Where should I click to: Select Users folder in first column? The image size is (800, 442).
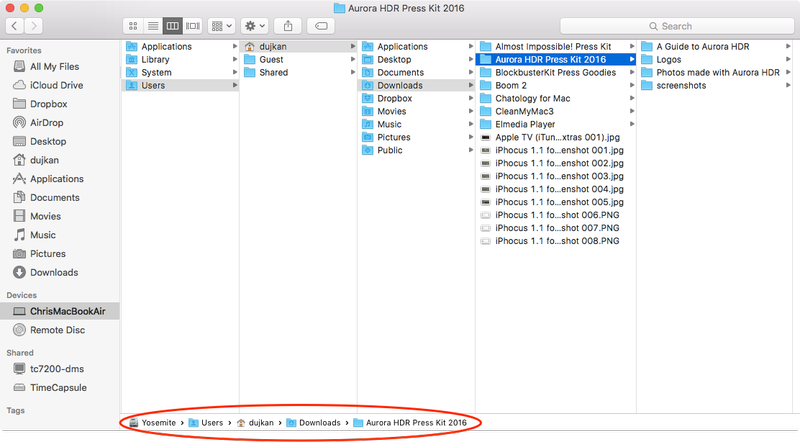[x=180, y=85]
